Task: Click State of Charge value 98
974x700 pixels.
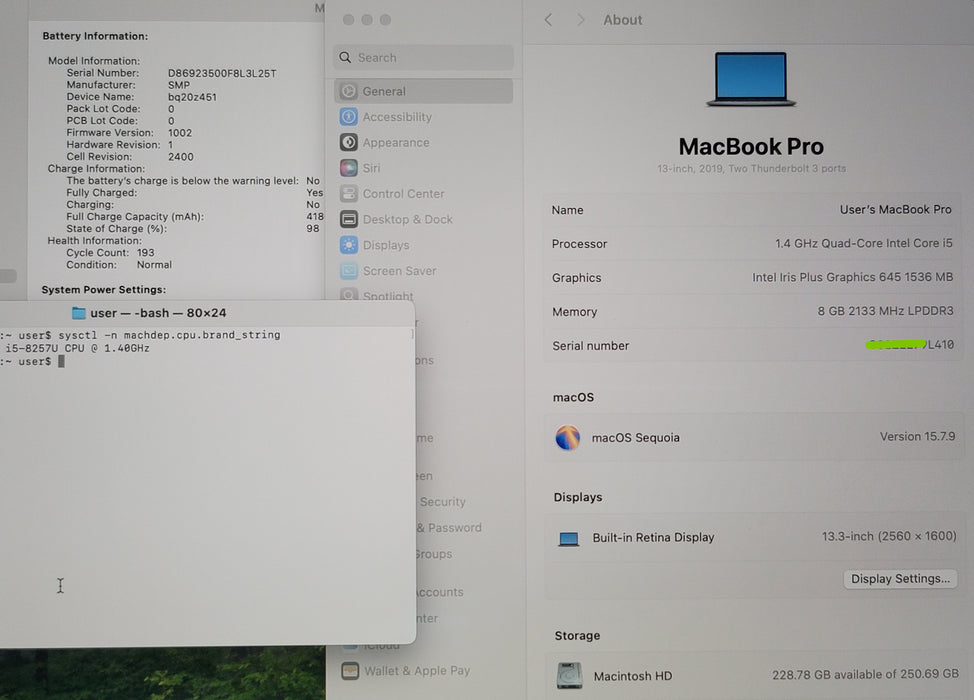Action: click(x=312, y=229)
